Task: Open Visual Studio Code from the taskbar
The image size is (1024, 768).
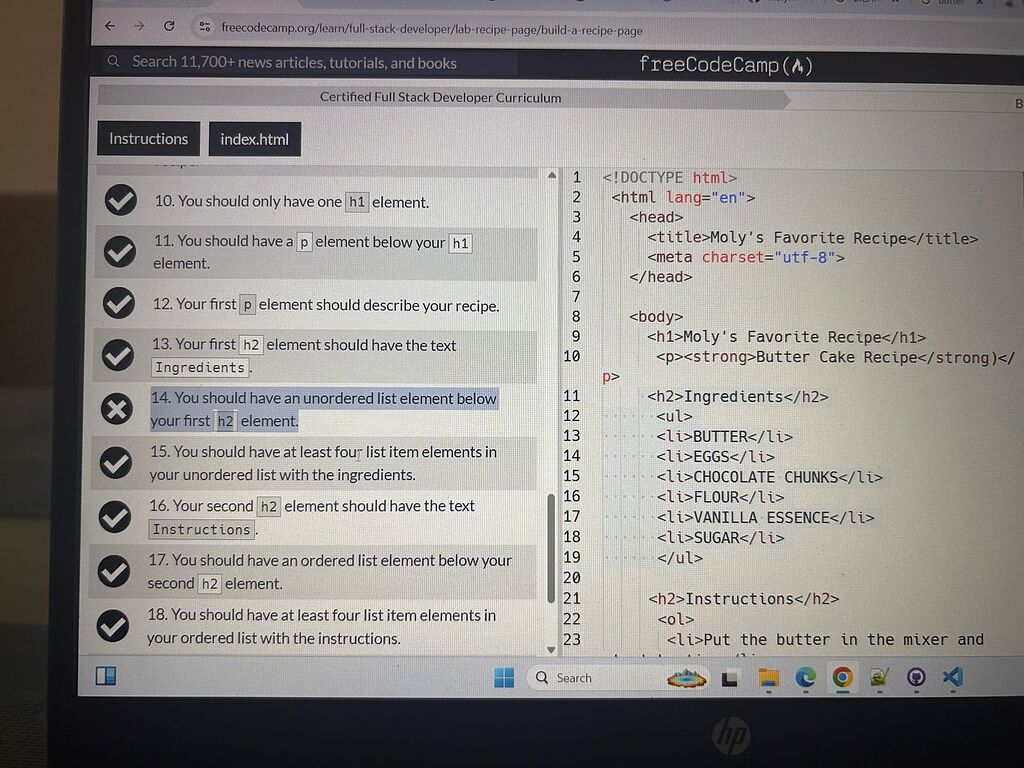Action: [951, 677]
